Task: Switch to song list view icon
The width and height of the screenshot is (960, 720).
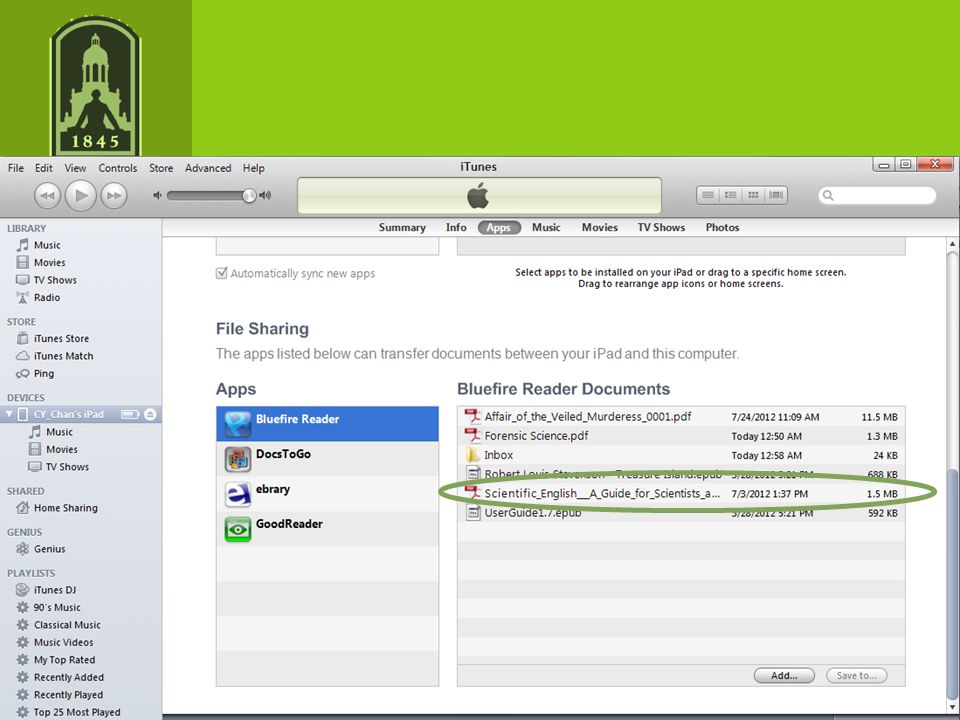Action: click(708, 195)
